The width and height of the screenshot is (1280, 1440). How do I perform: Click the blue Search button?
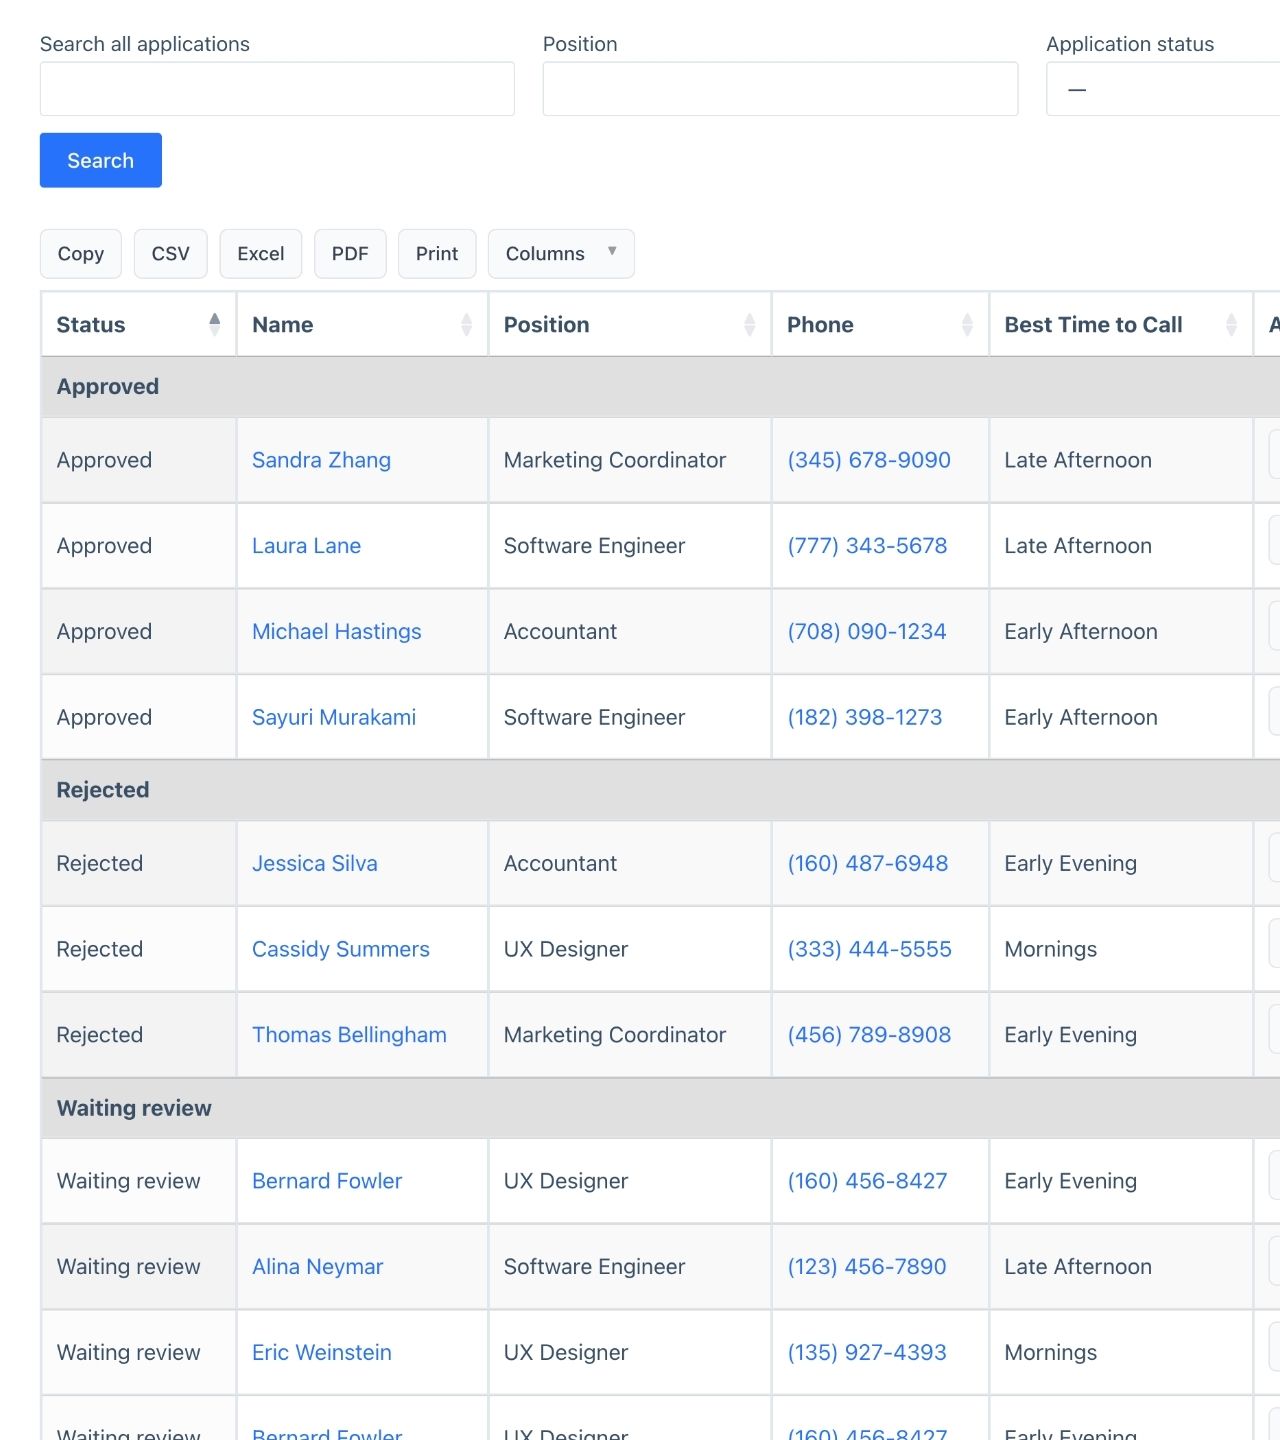pyautogui.click(x=100, y=160)
